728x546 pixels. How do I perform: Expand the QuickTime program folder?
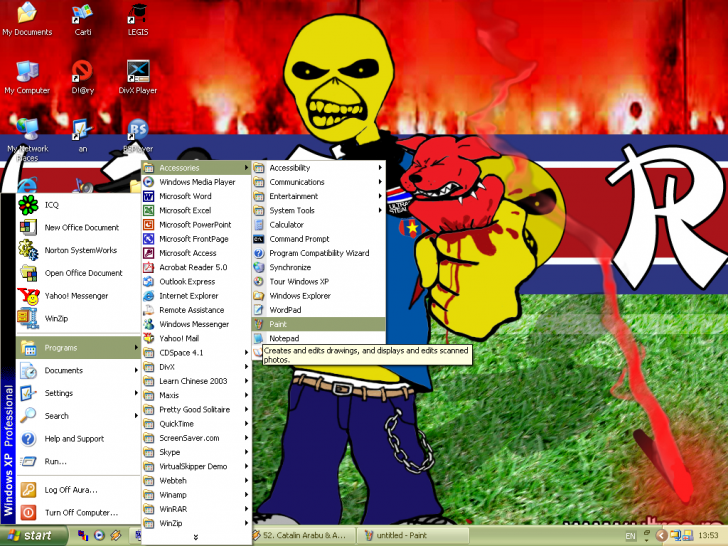pos(196,424)
